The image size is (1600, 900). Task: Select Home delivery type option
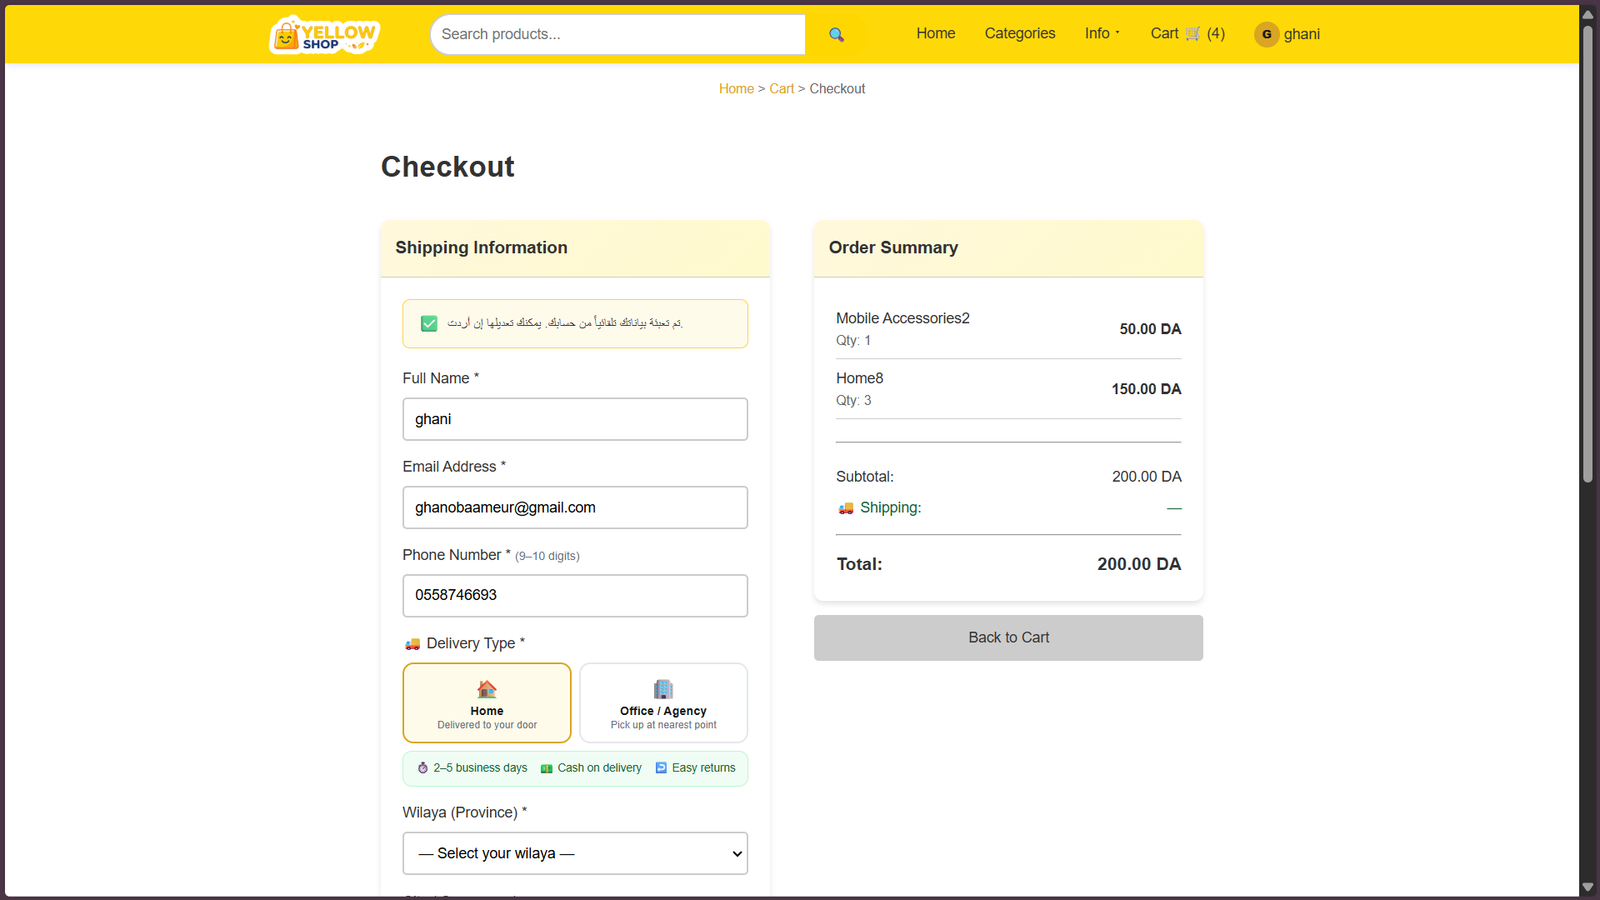click(487, 703)
